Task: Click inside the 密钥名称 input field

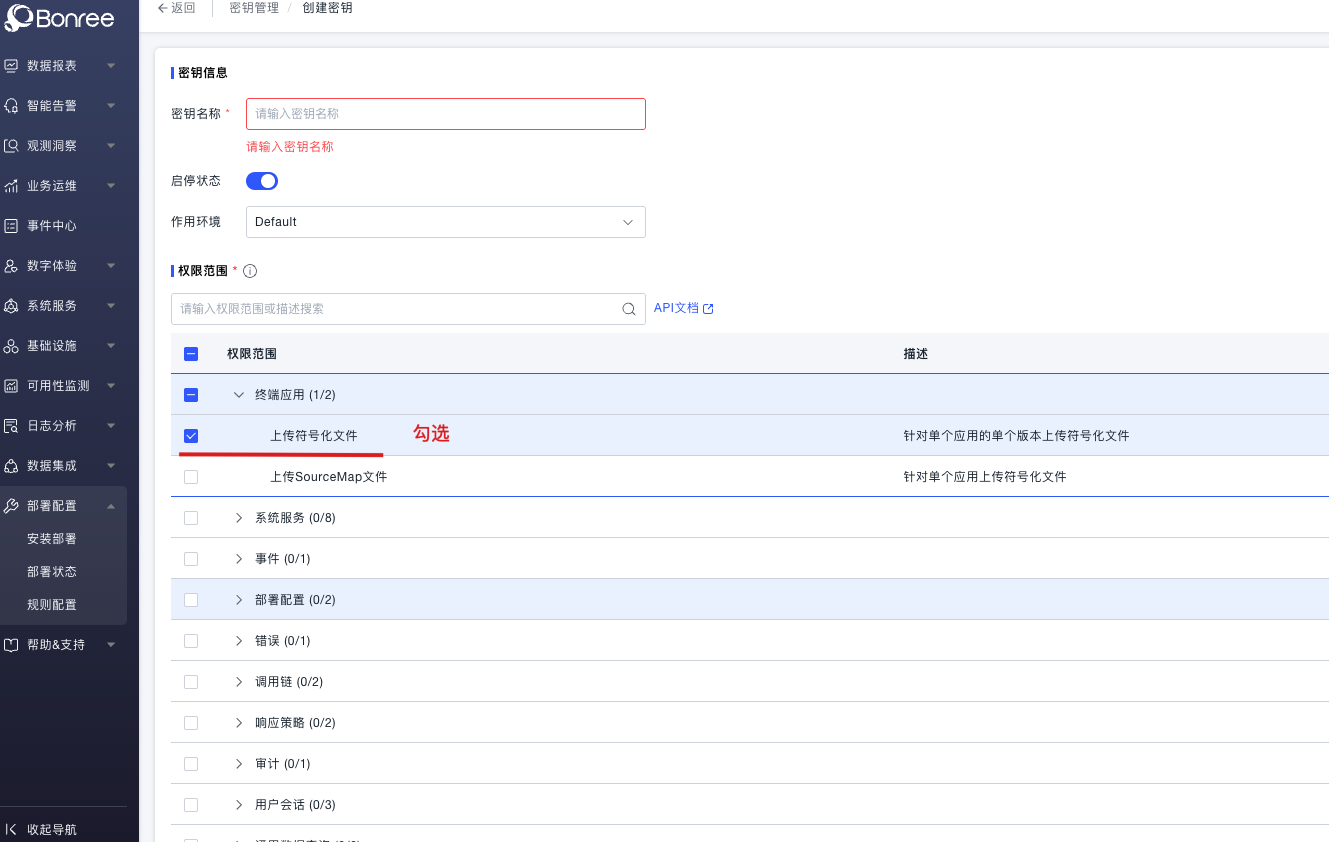Action: pyautogui.click(x=445, y=113)
